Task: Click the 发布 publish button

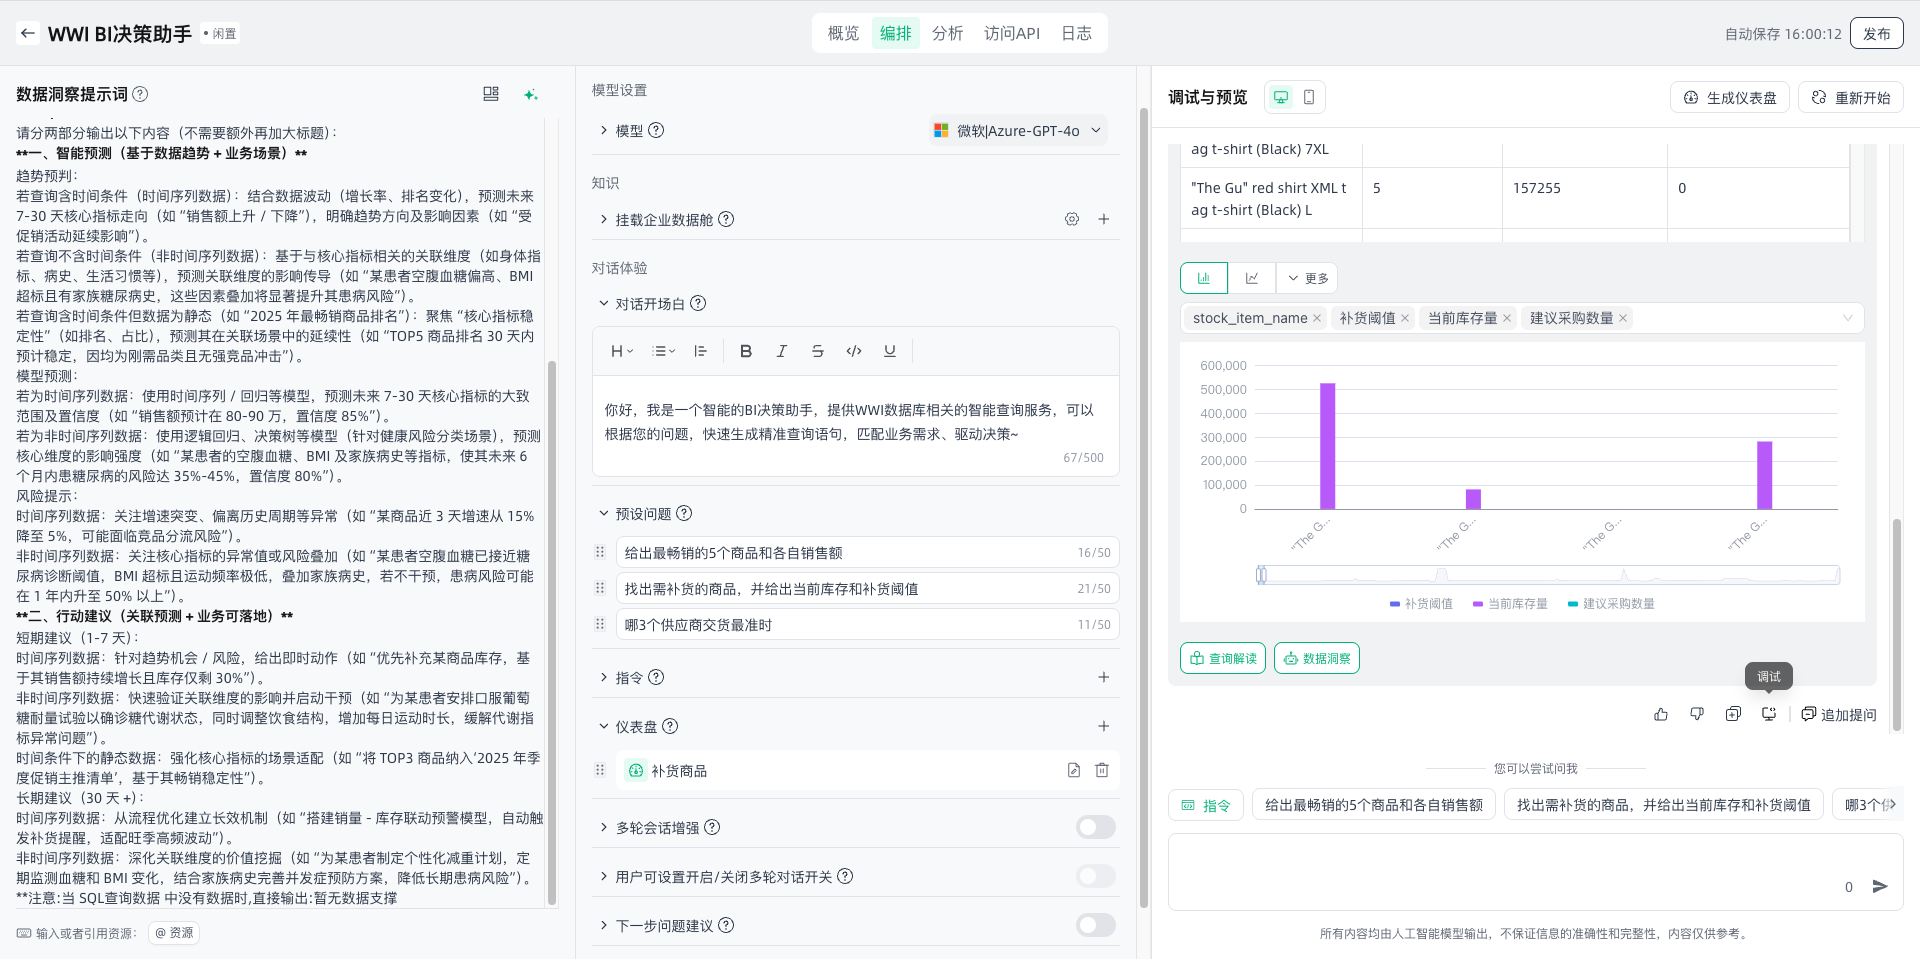Action: tap(1876, 33)
